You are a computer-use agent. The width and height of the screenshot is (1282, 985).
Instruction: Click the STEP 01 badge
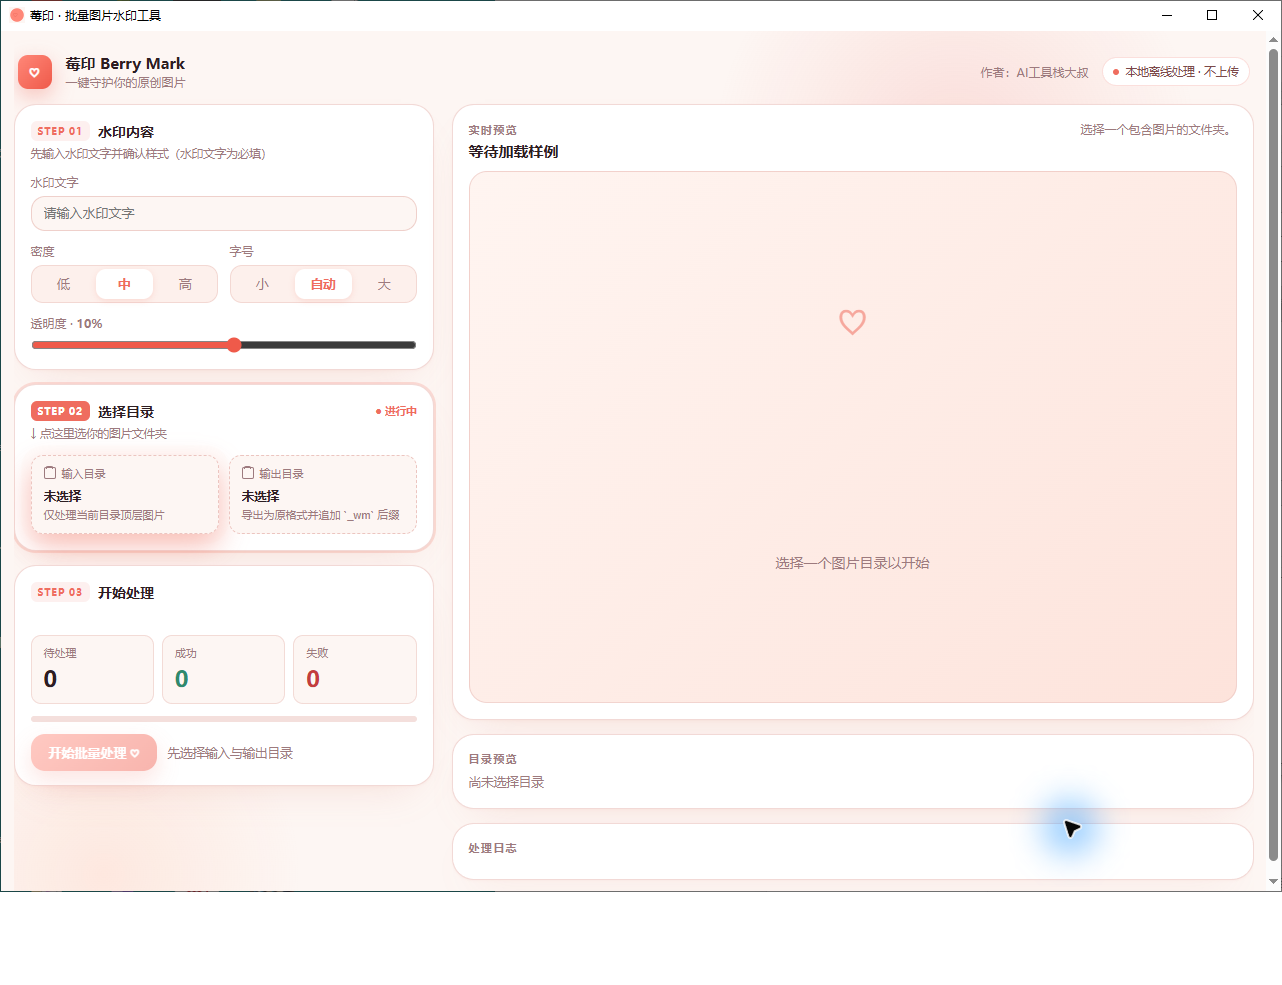(x=60, y=131)
